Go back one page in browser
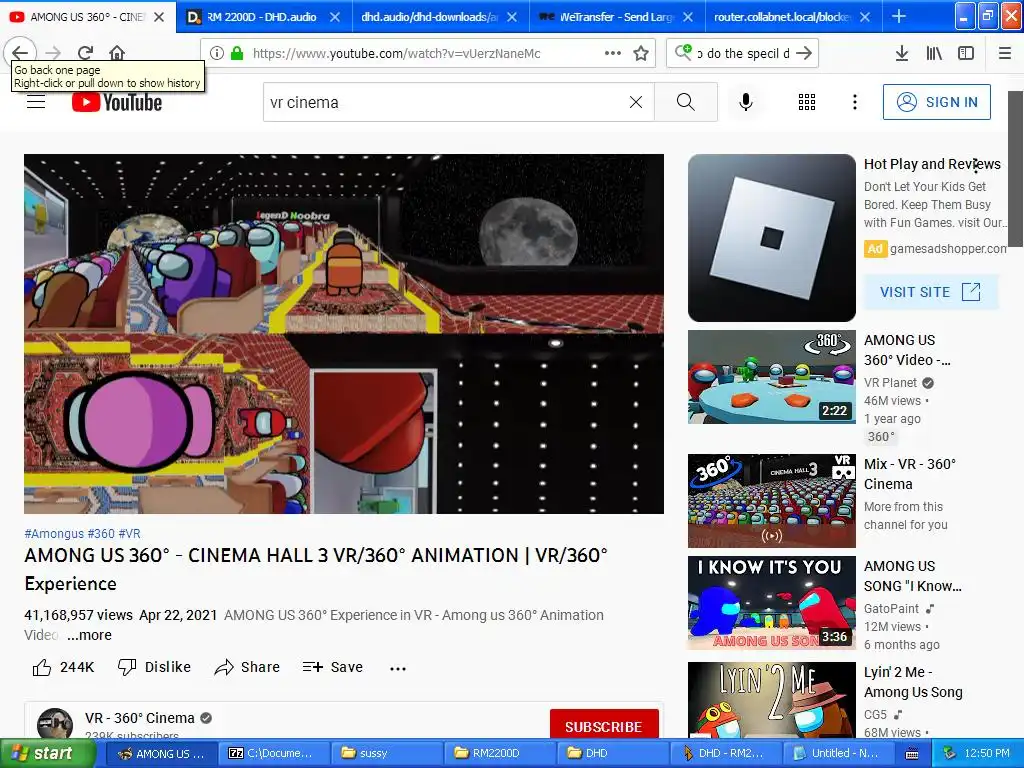The height and width of the screenshot is (768, 1024). coord(20,52)
